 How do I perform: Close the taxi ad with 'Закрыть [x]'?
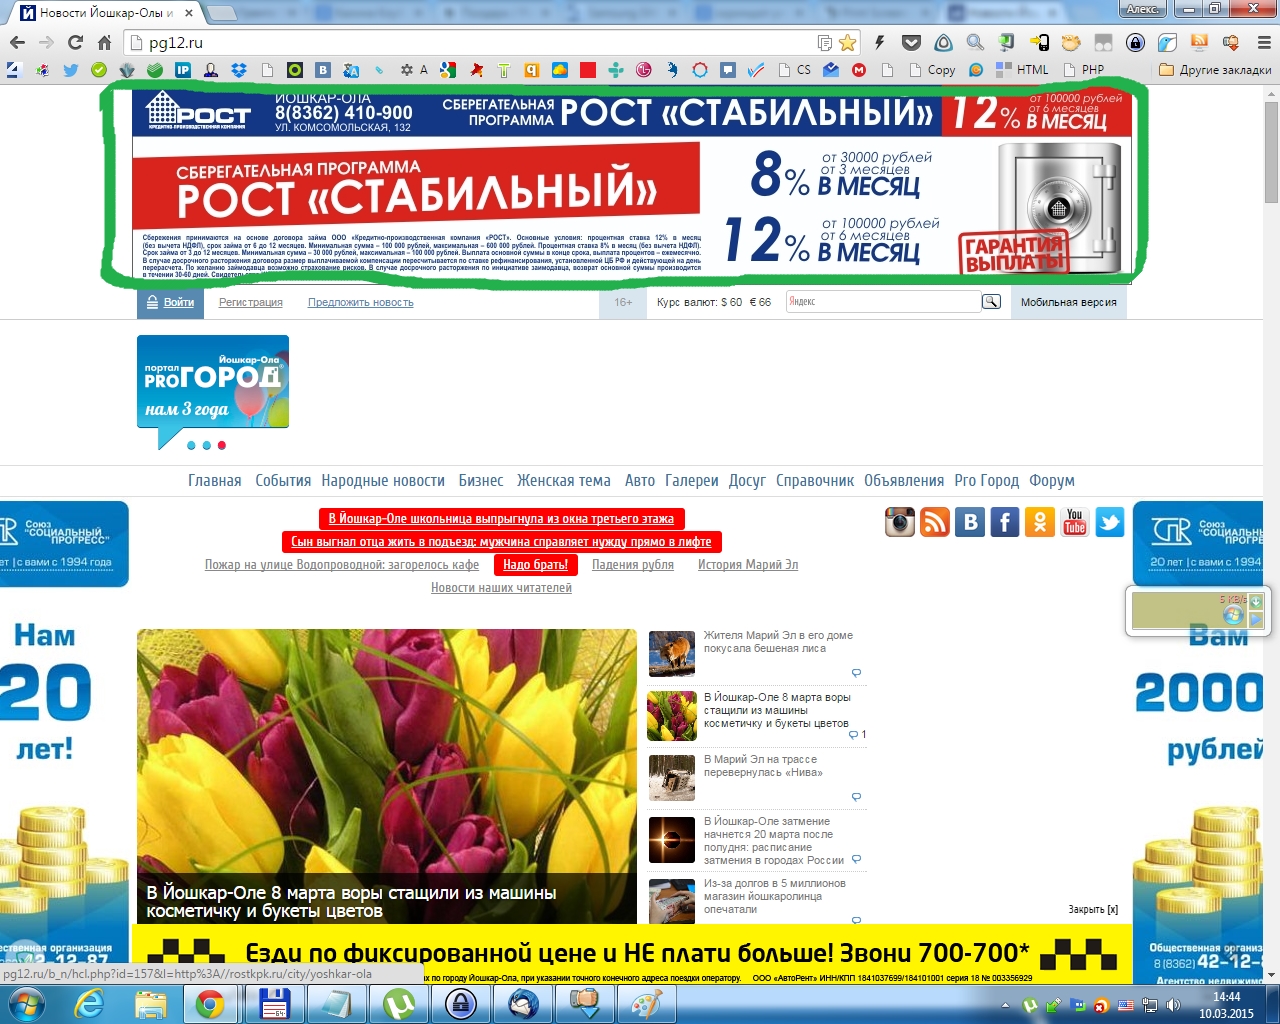click(x=1093, y=909)
